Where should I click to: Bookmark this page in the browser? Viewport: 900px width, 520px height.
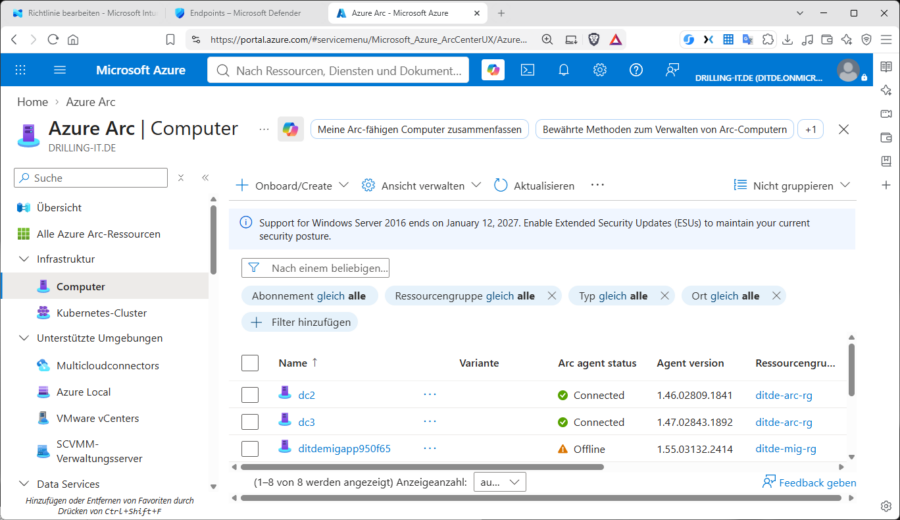click(170, 39)
